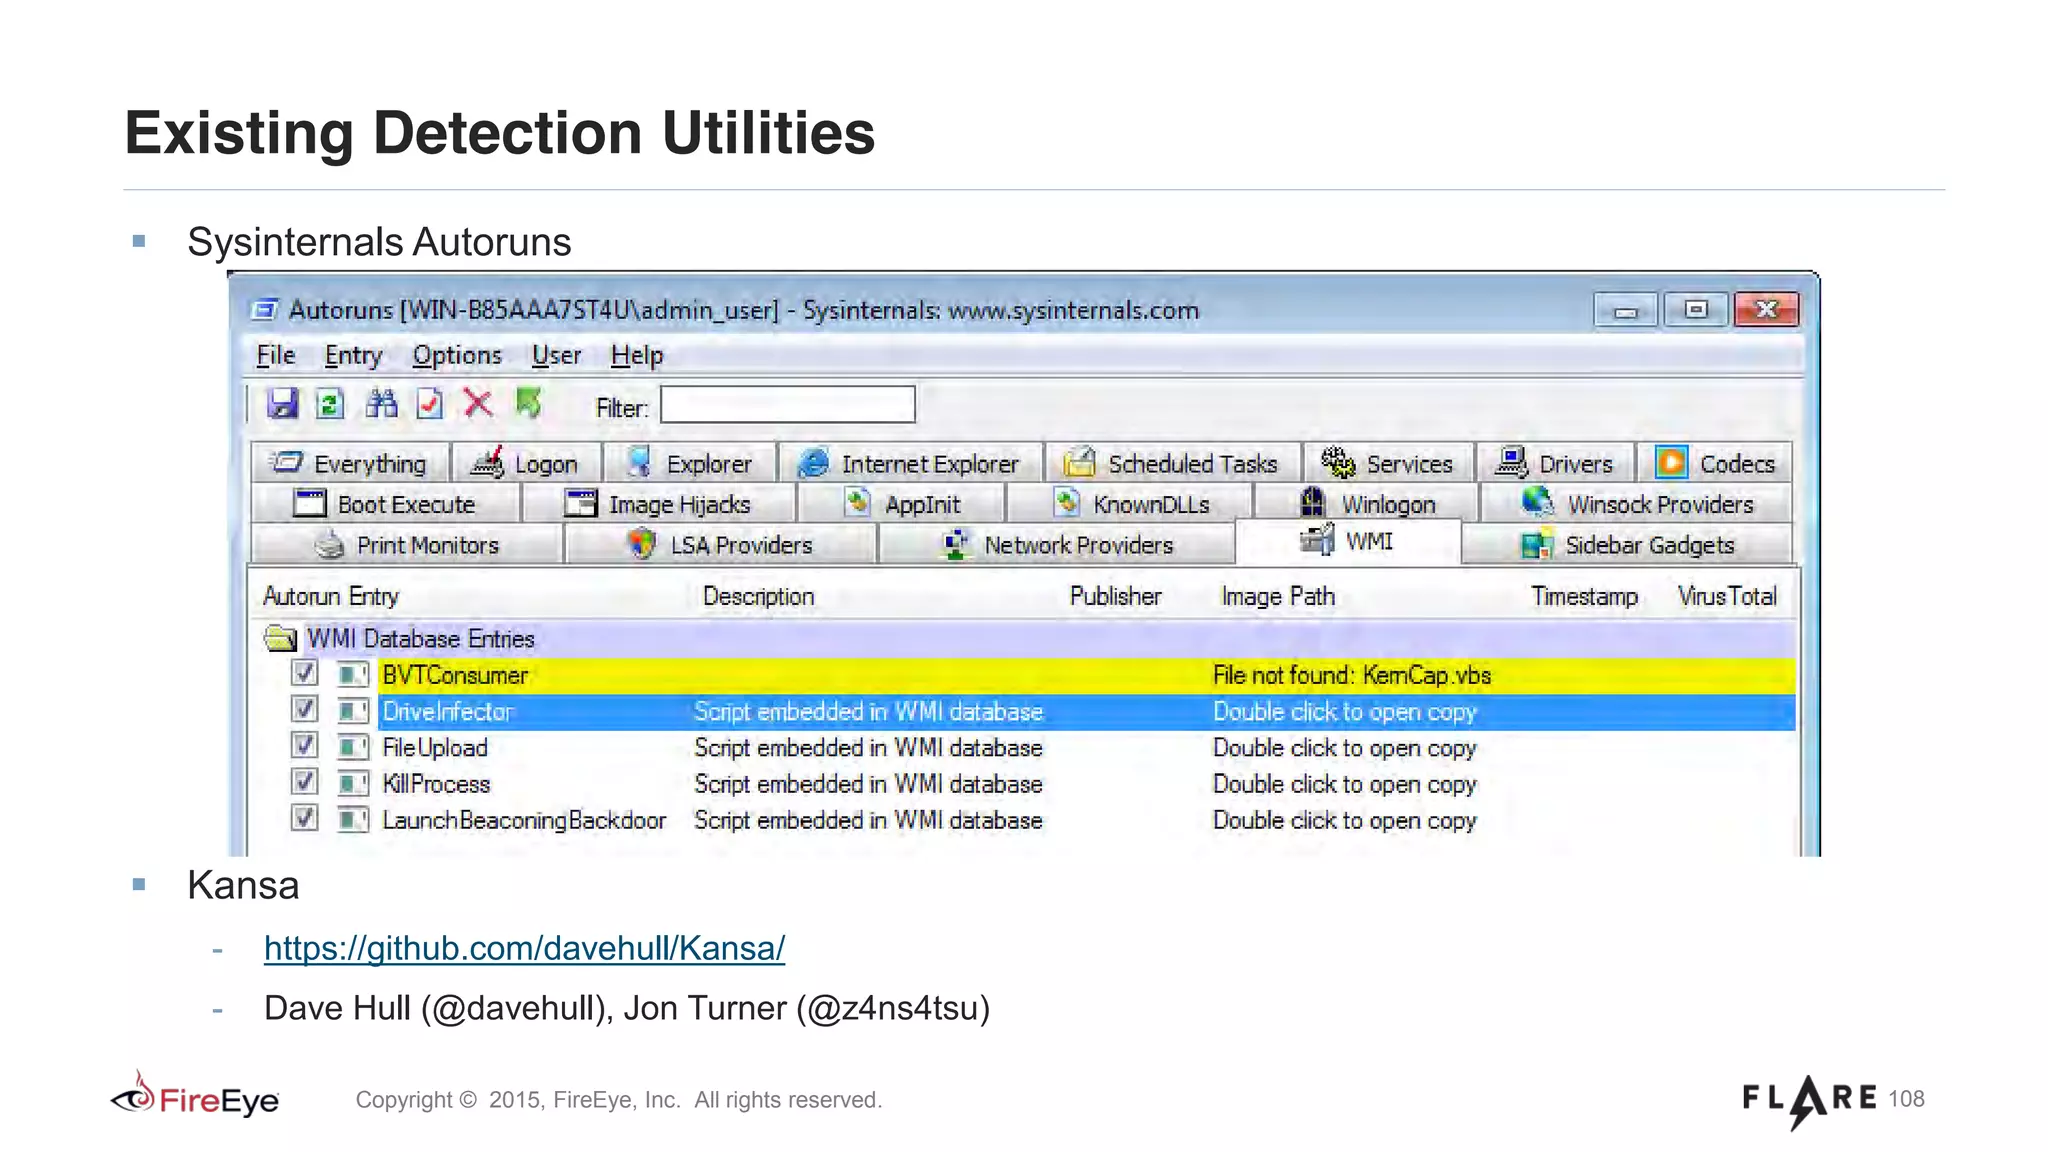Click 'Script embedded in WMI database' in FileUpload row

coord(868,747)
